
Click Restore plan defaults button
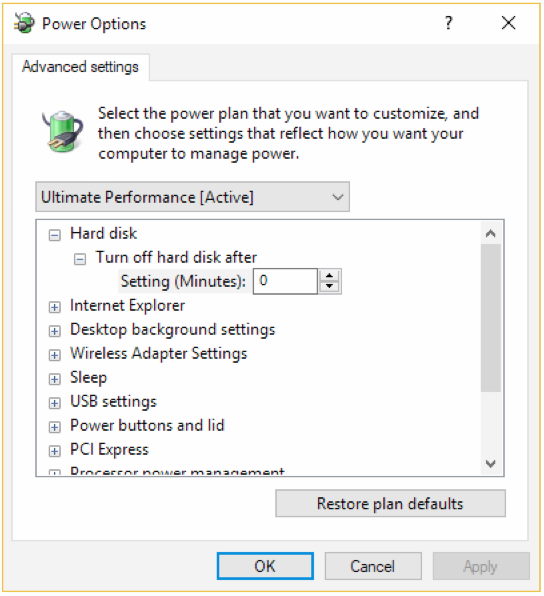[x=390, y=503]
